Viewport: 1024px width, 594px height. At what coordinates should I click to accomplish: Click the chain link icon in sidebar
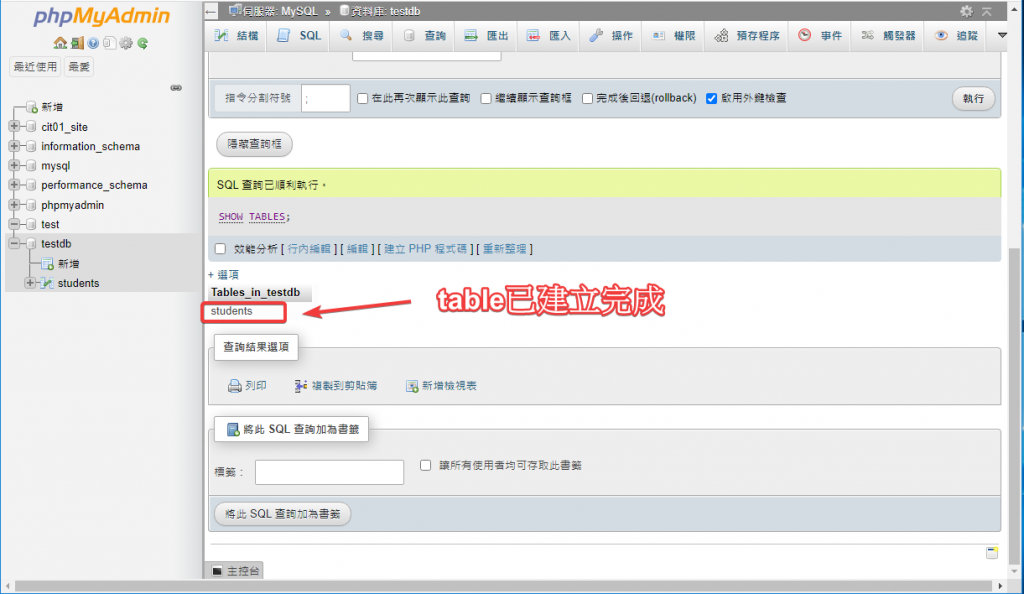(176, 88)
